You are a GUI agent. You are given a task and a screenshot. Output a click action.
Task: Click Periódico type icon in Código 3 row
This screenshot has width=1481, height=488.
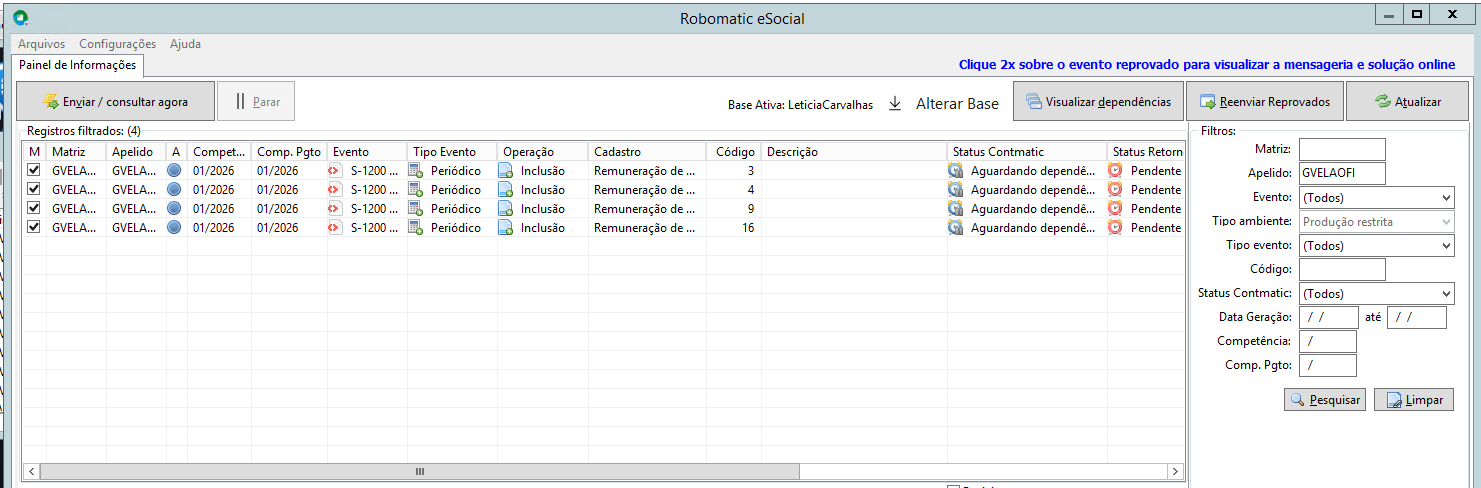[416, 170]
